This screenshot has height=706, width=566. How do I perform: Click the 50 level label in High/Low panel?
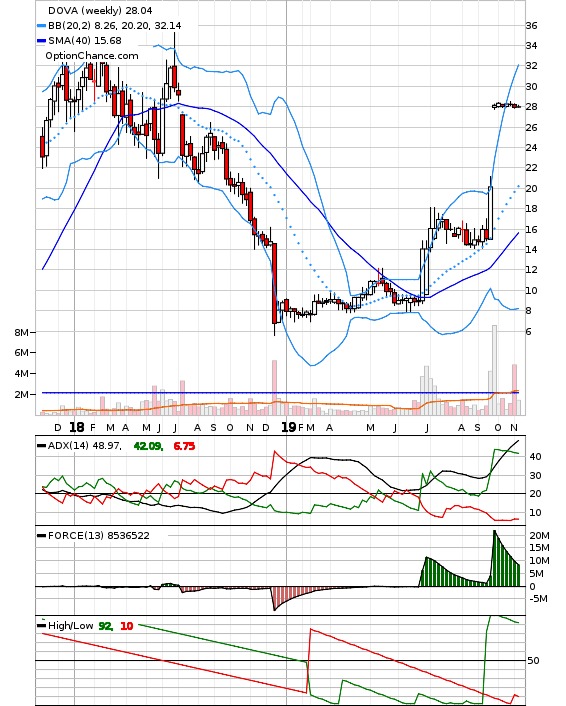point(533,661)
